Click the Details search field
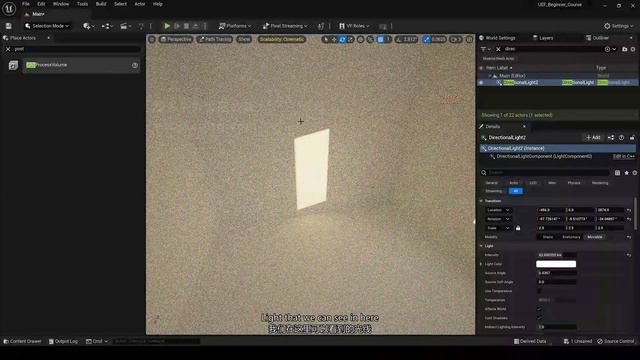This screenshot has height=360, width=640. (549, 173)
